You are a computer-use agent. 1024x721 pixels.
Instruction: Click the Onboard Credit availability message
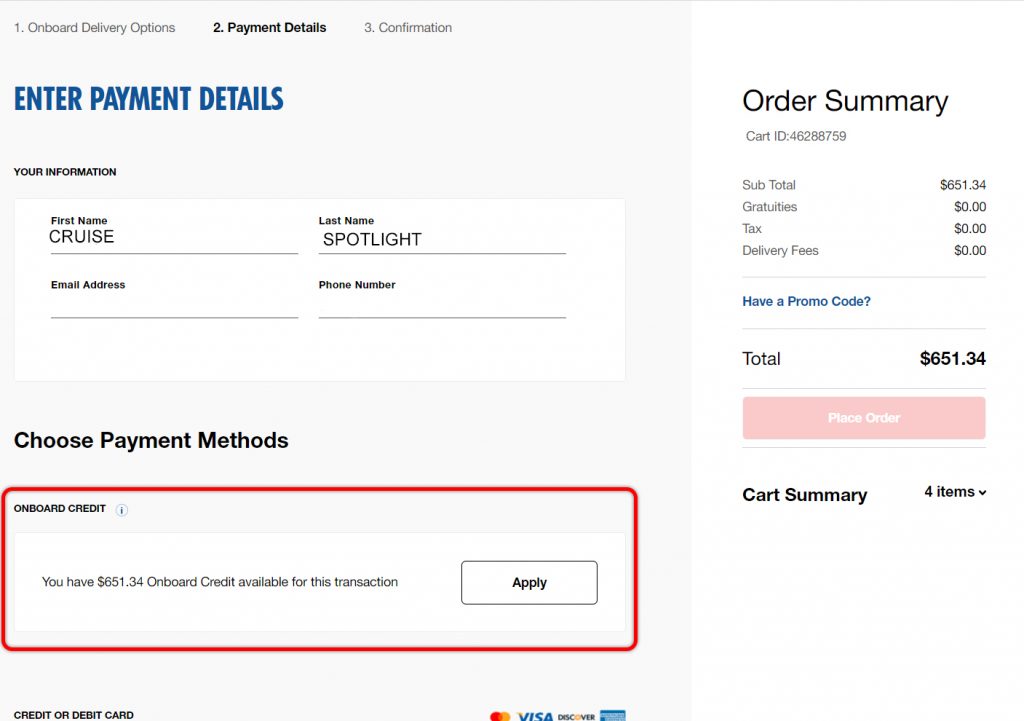(219, 582)
